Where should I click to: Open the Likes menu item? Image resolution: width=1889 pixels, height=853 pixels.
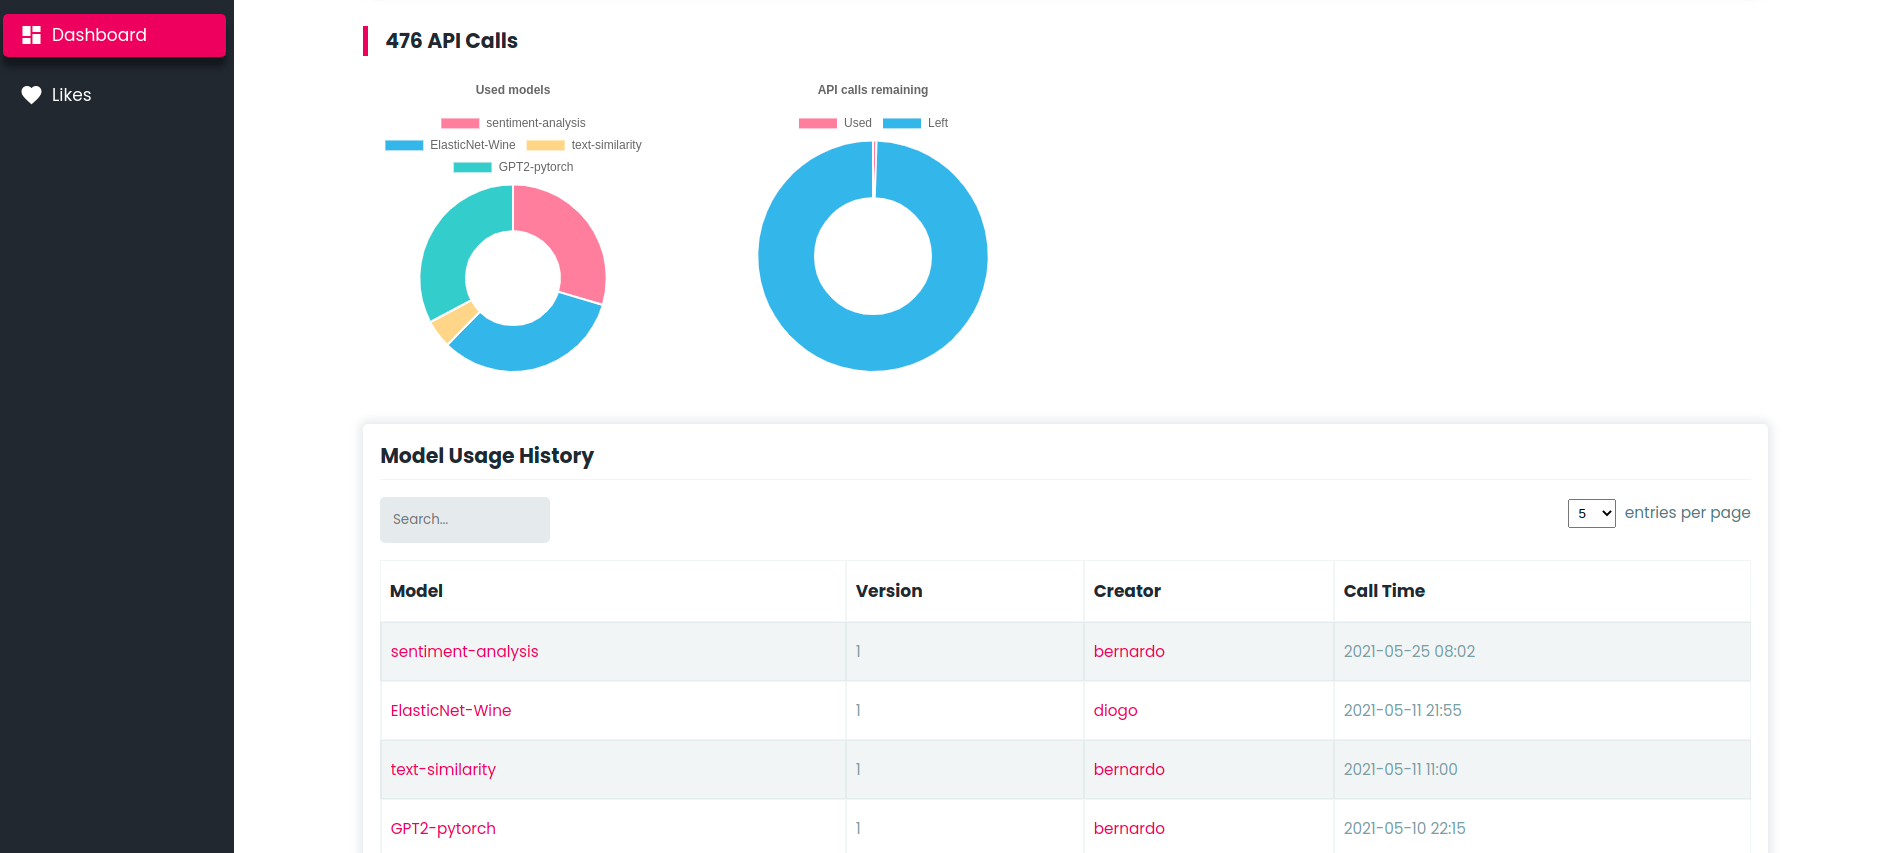click(x=115, y=95)
